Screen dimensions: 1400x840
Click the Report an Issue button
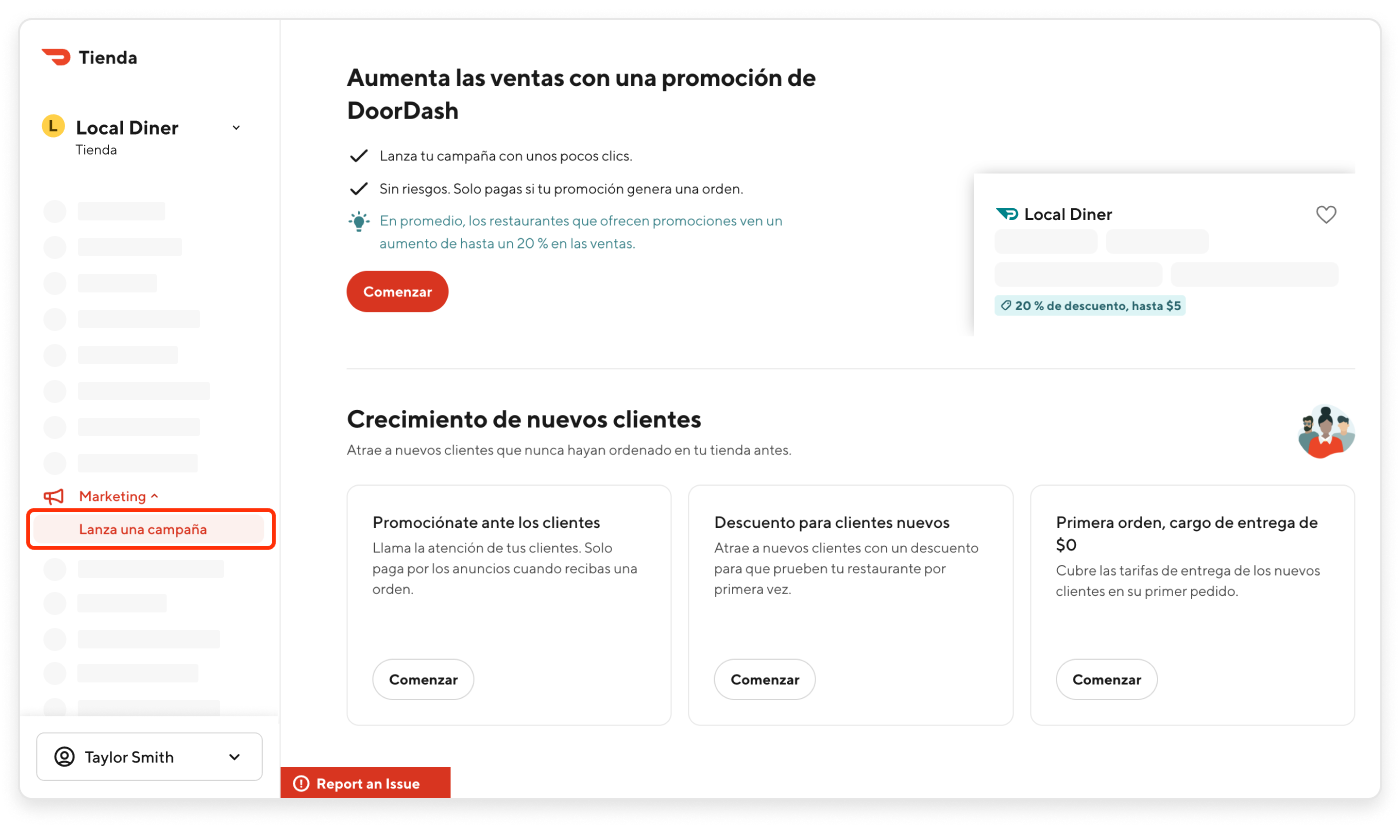pos(366,784)
